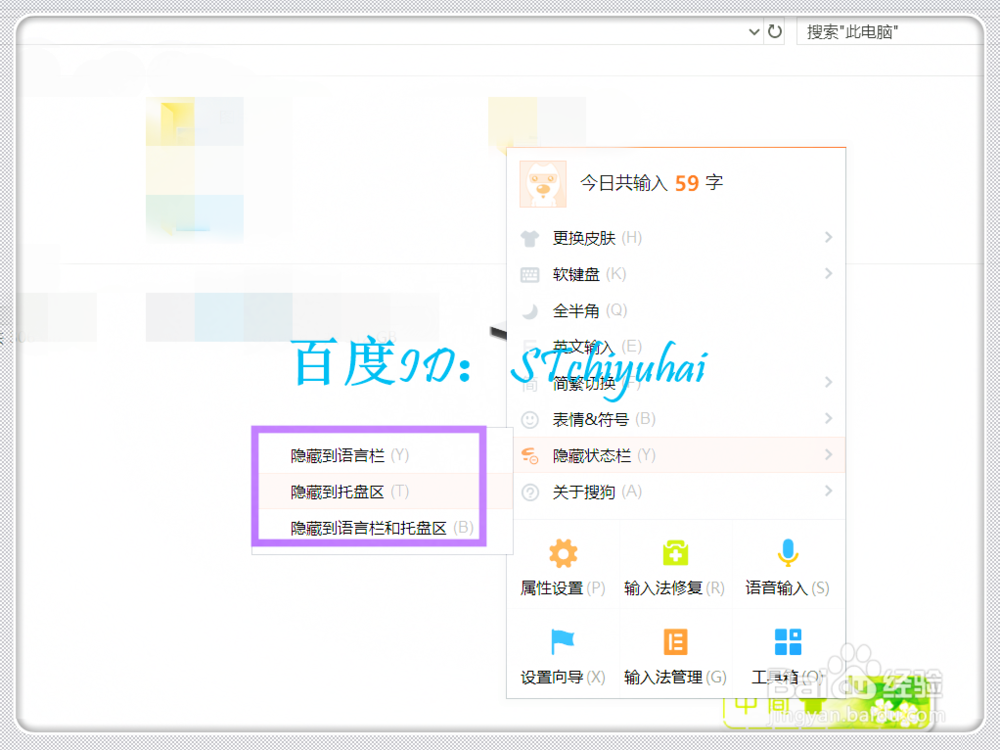1000x750 pixels.
Task: Expand the 更换皮肤 submenu arrow
Action: click(x=828, y=237)
